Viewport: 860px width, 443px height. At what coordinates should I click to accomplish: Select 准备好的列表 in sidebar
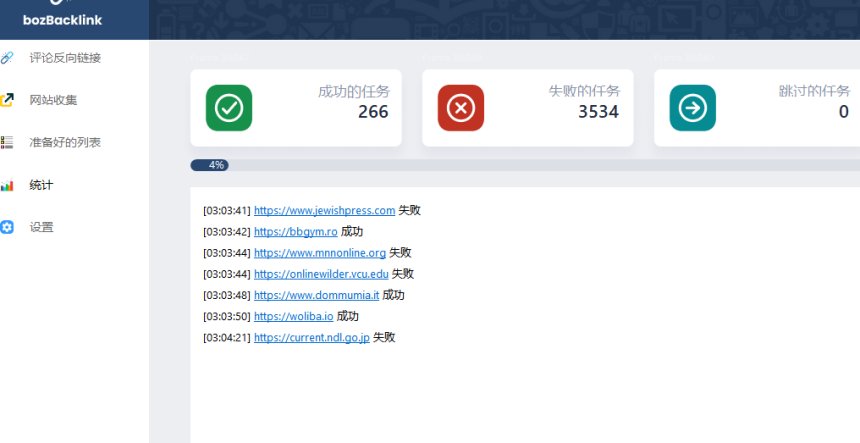point(65,142)
